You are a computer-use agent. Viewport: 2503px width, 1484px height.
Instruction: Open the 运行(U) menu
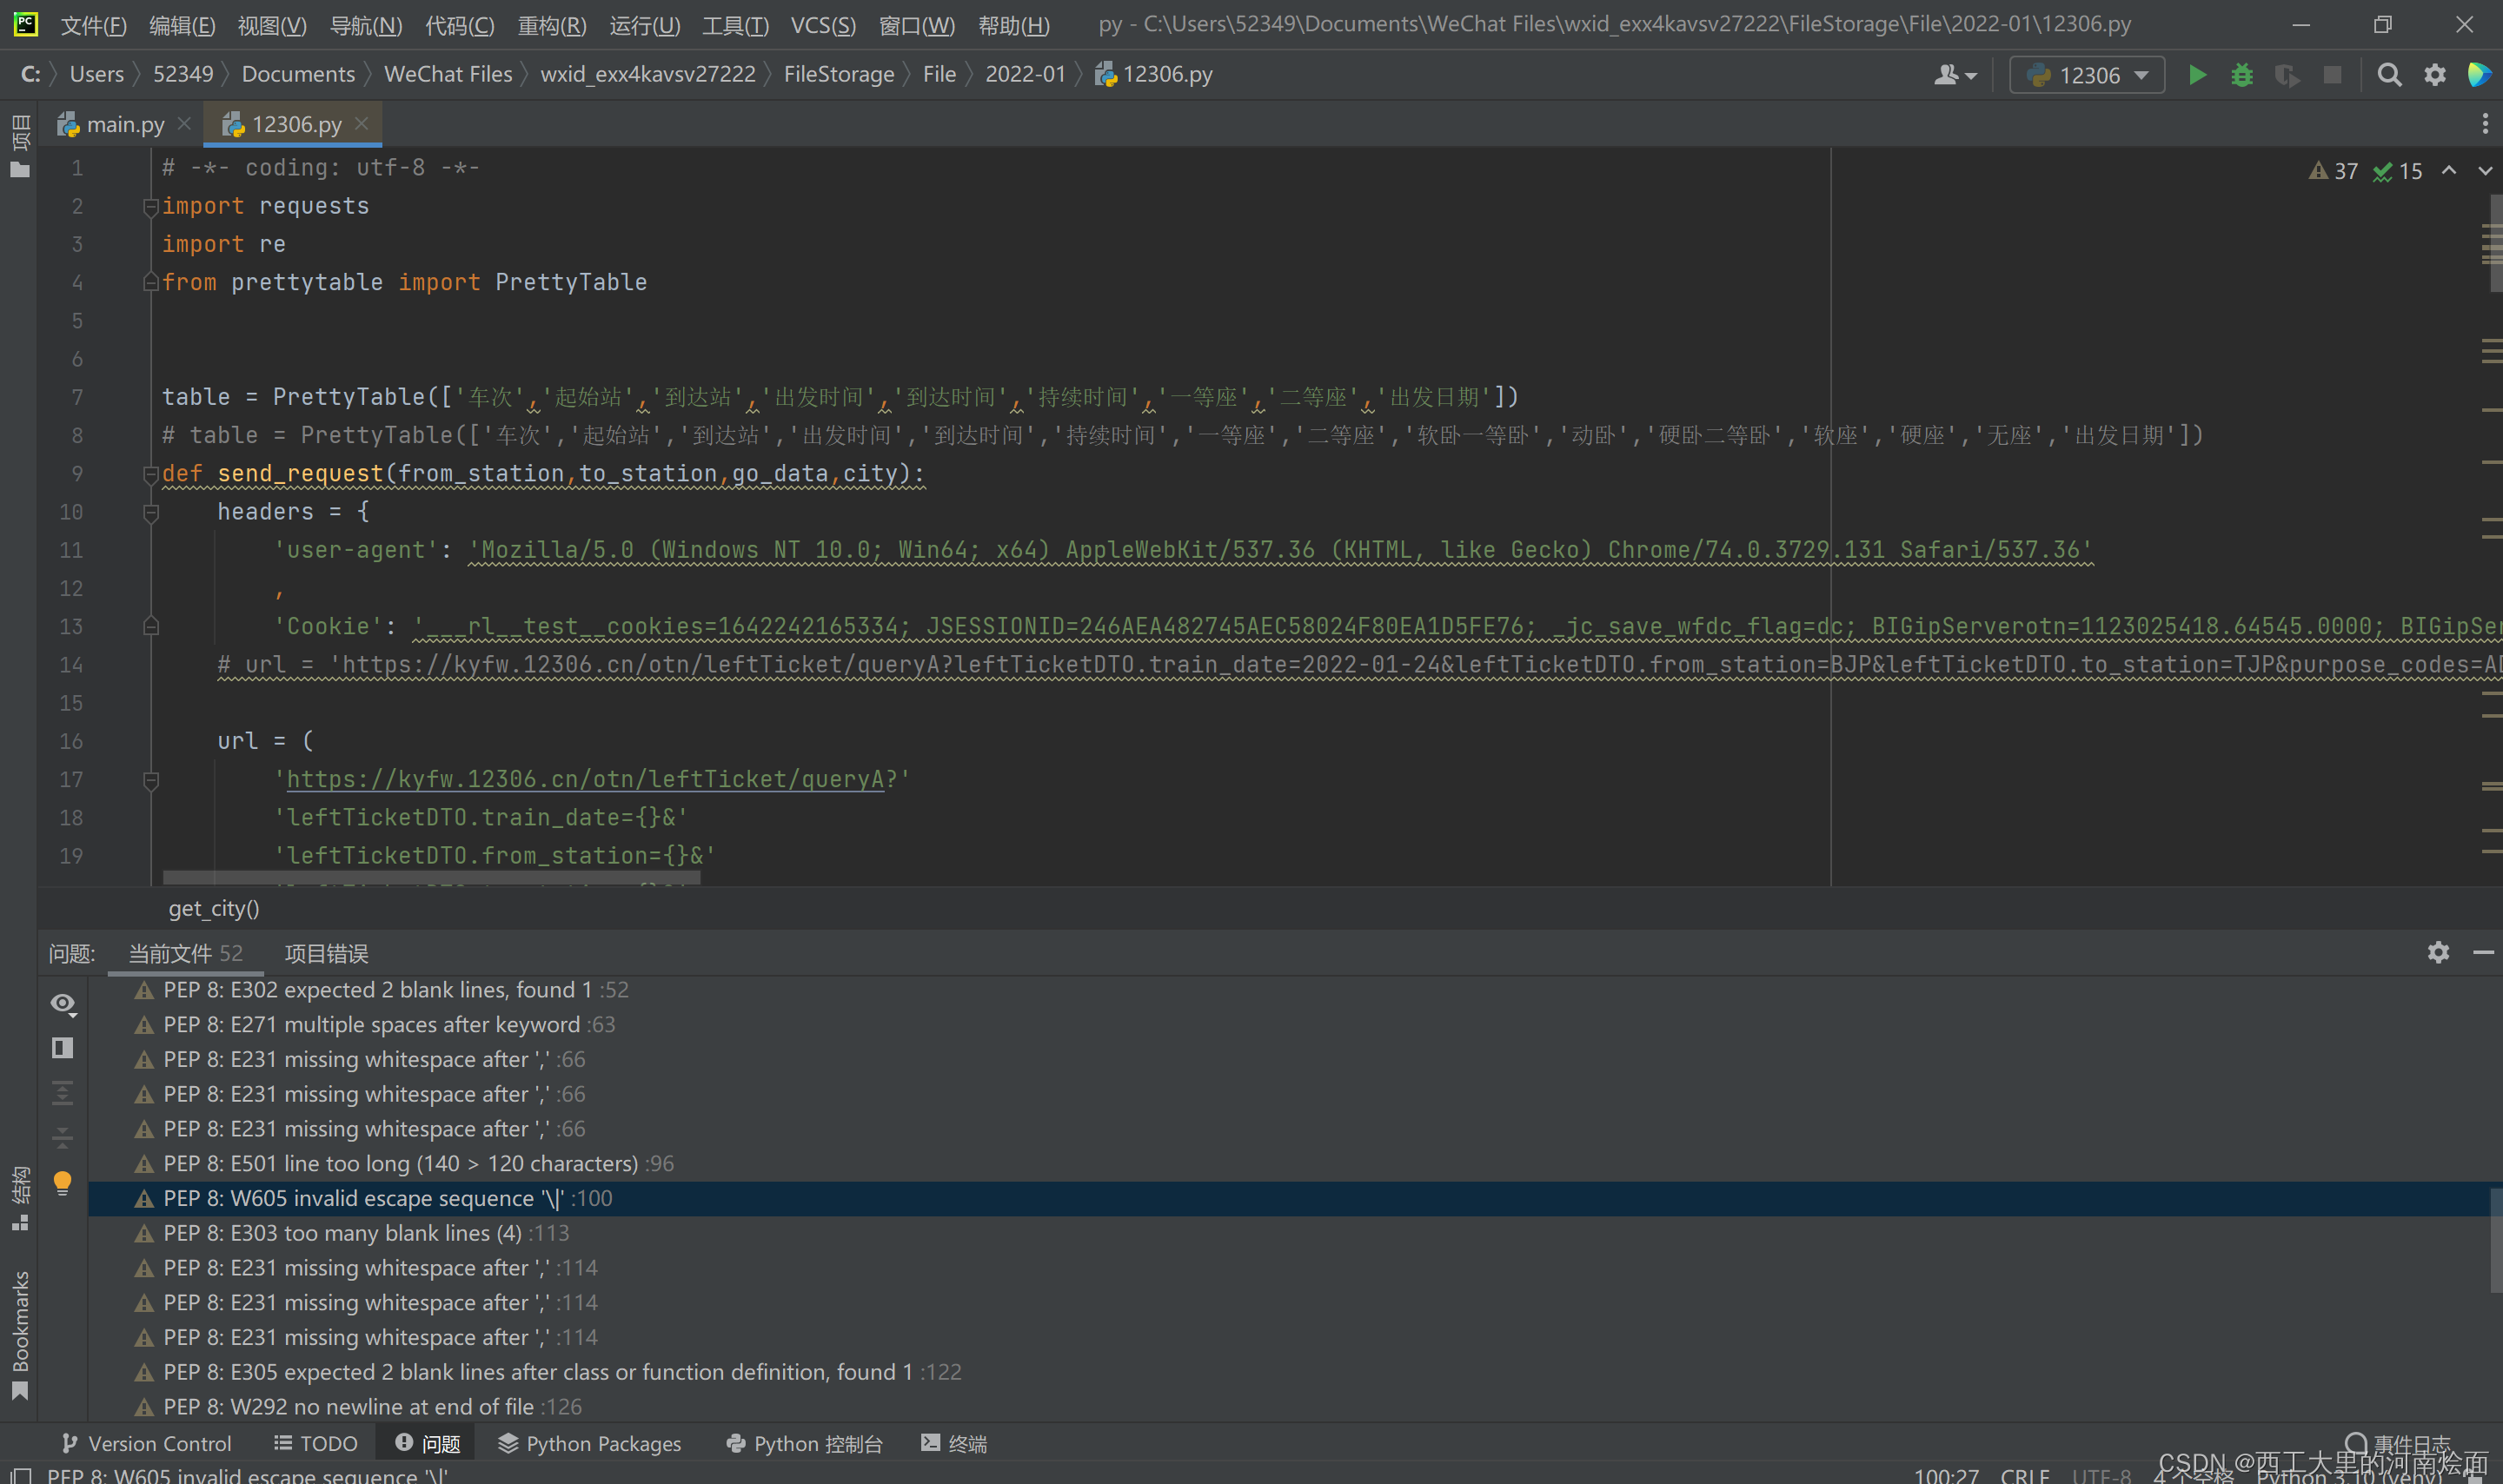tap(644, 25)
